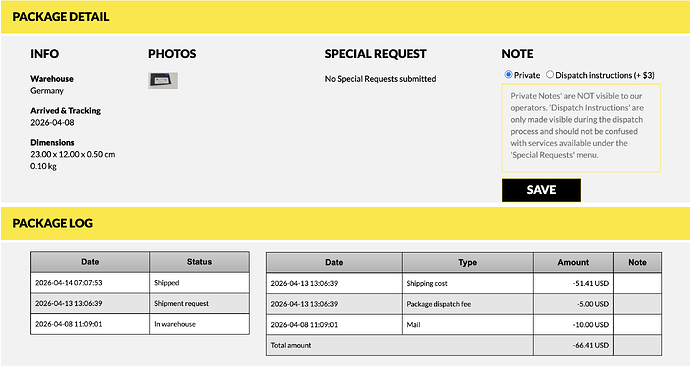Click the Germany warehouse value
The height and width of the screenshot is (366, 690).
(47, 91)
